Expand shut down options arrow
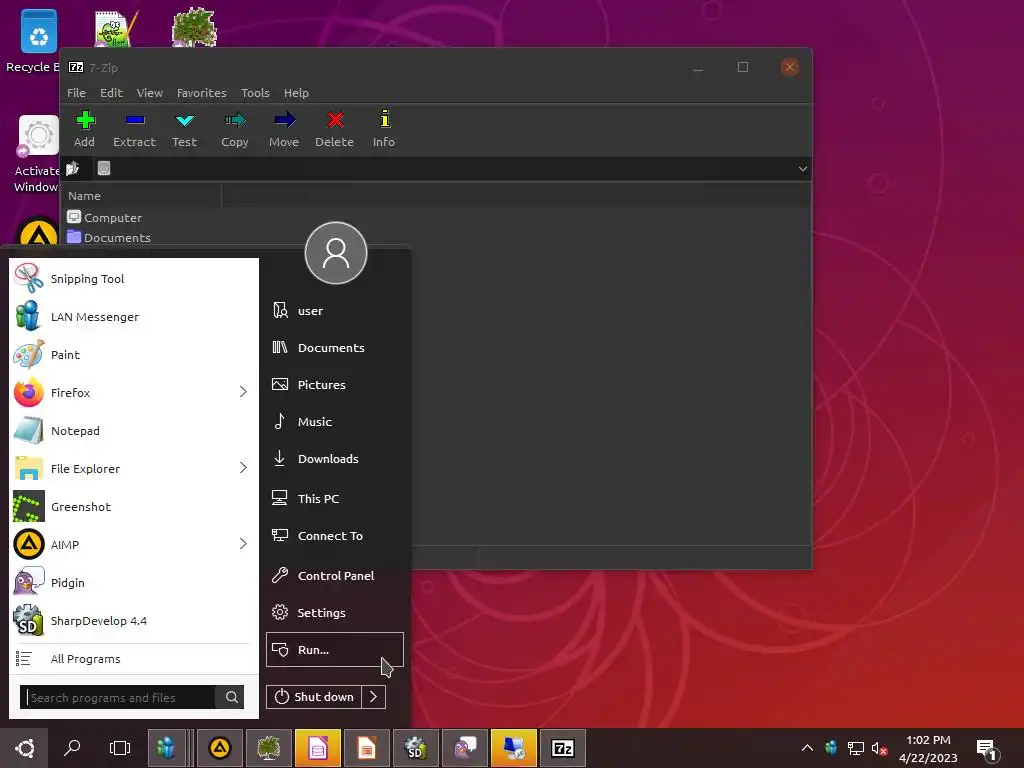This screenshot has width=1024, height=768. (x=374, y=697)
